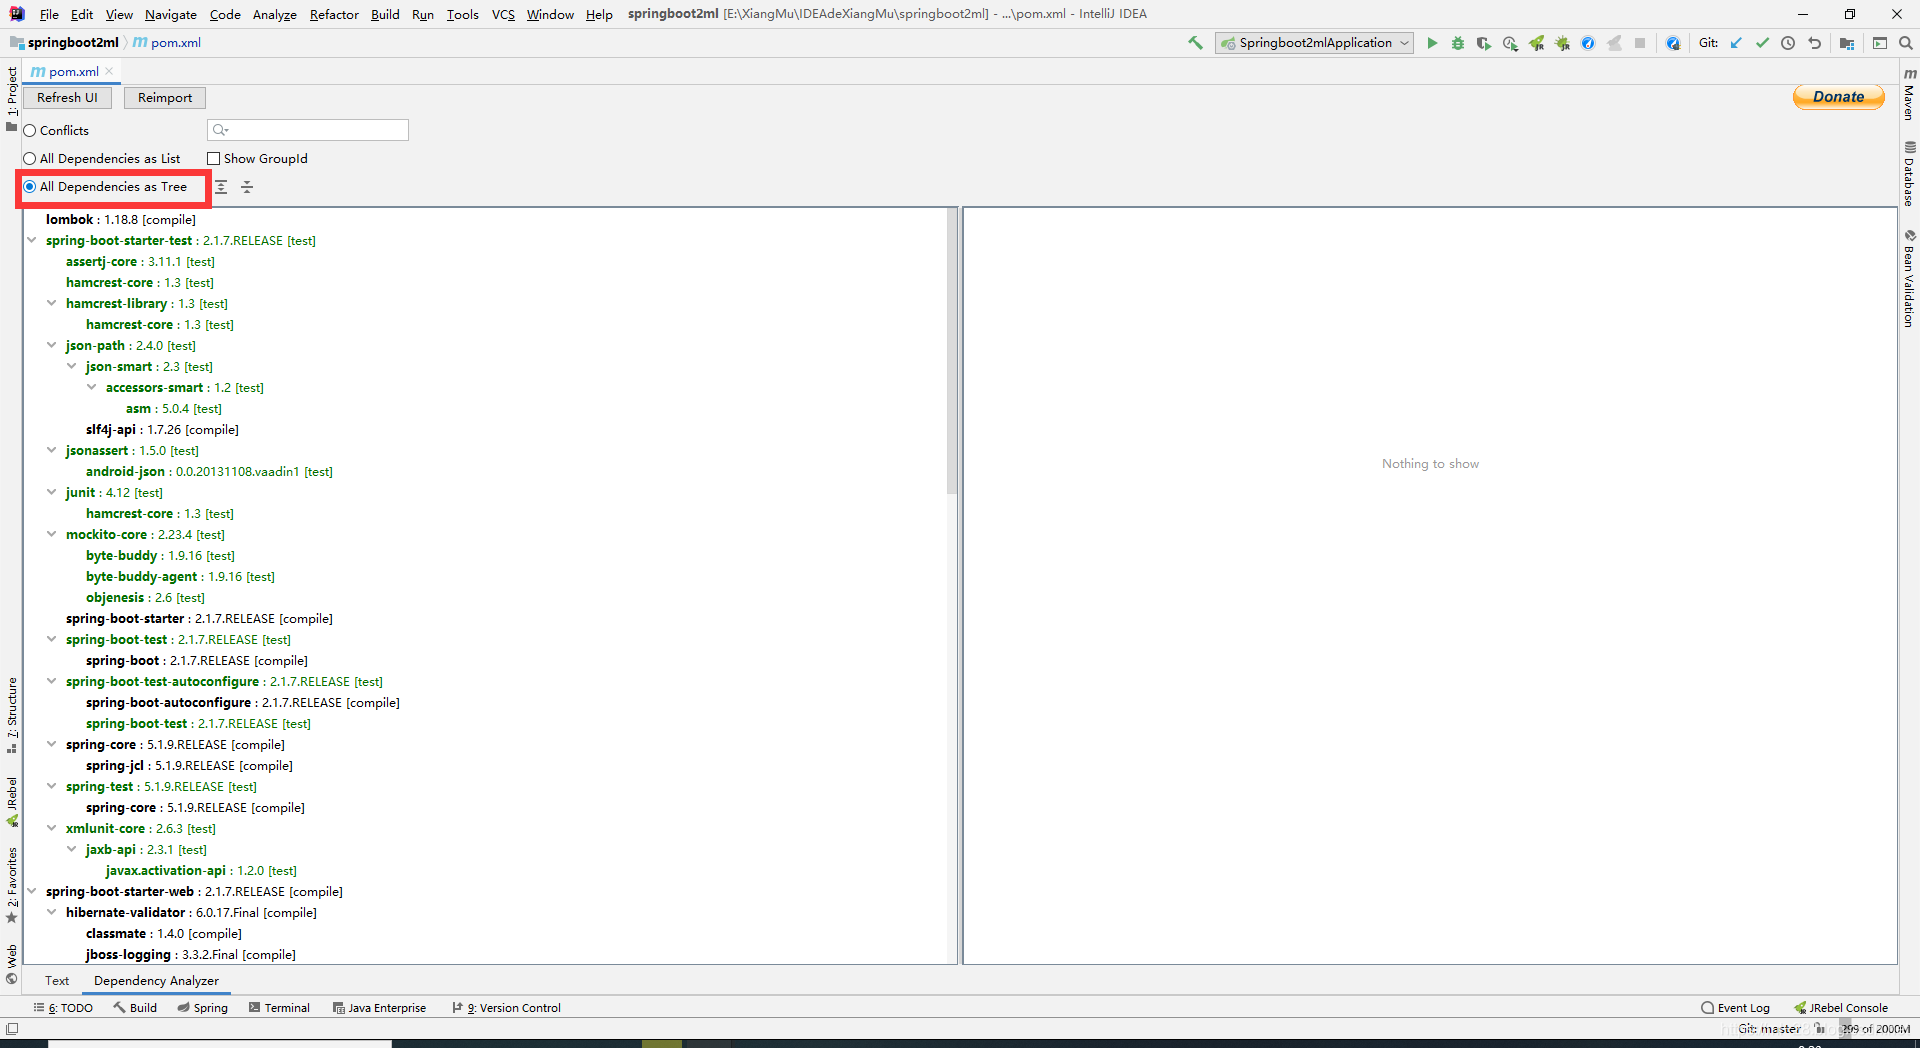Open the Web tool window
This screenshot has height=1048, width=1920.
point(12,963)
